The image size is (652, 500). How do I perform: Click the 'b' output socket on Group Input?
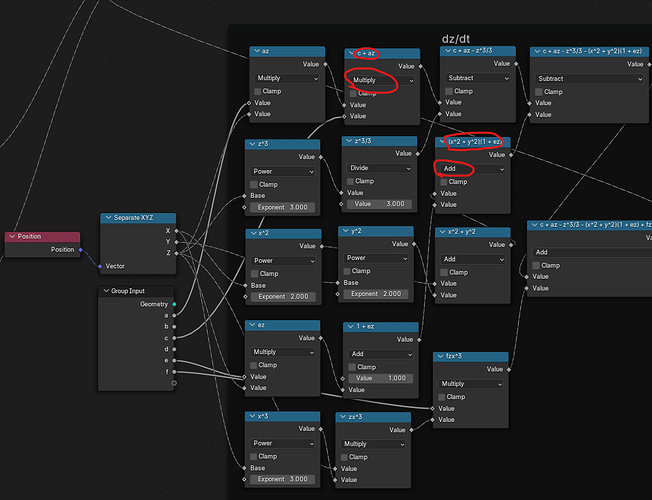tap(174, 327)
